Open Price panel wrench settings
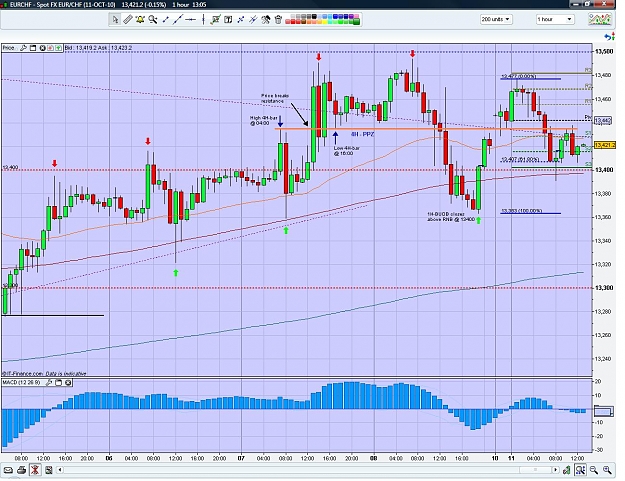 (23, 48)
